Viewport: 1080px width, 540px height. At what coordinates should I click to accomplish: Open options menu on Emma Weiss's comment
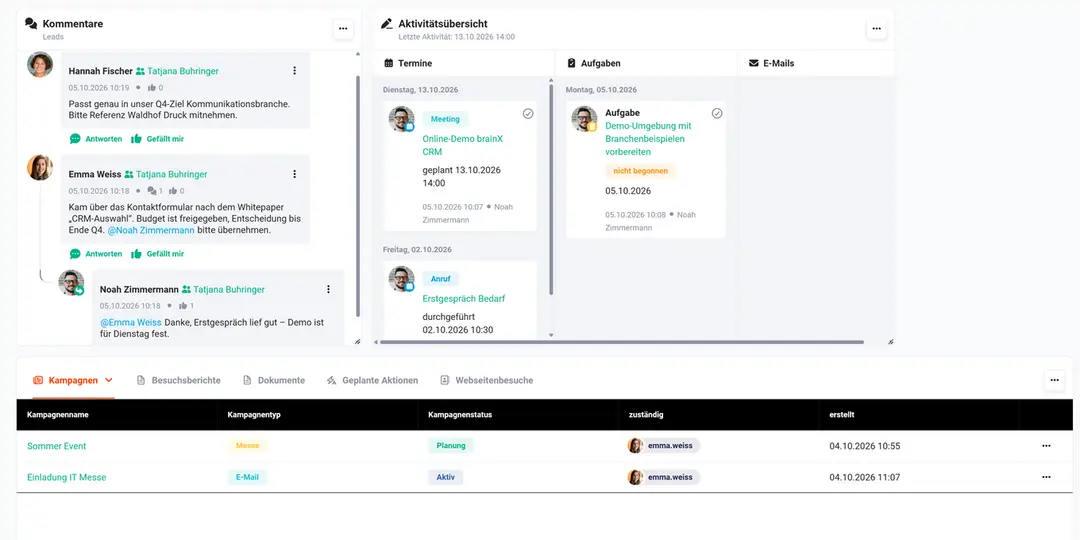click(295, 174)
